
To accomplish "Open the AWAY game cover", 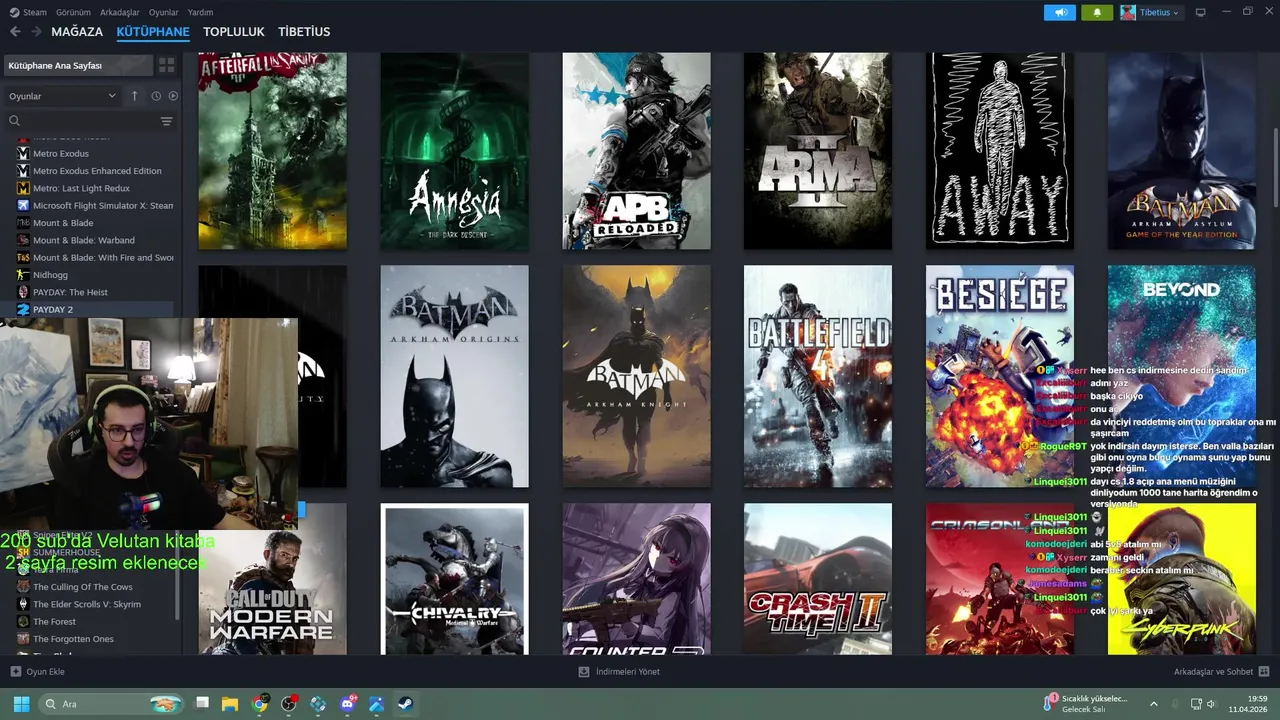I will tap(1000, 151).
